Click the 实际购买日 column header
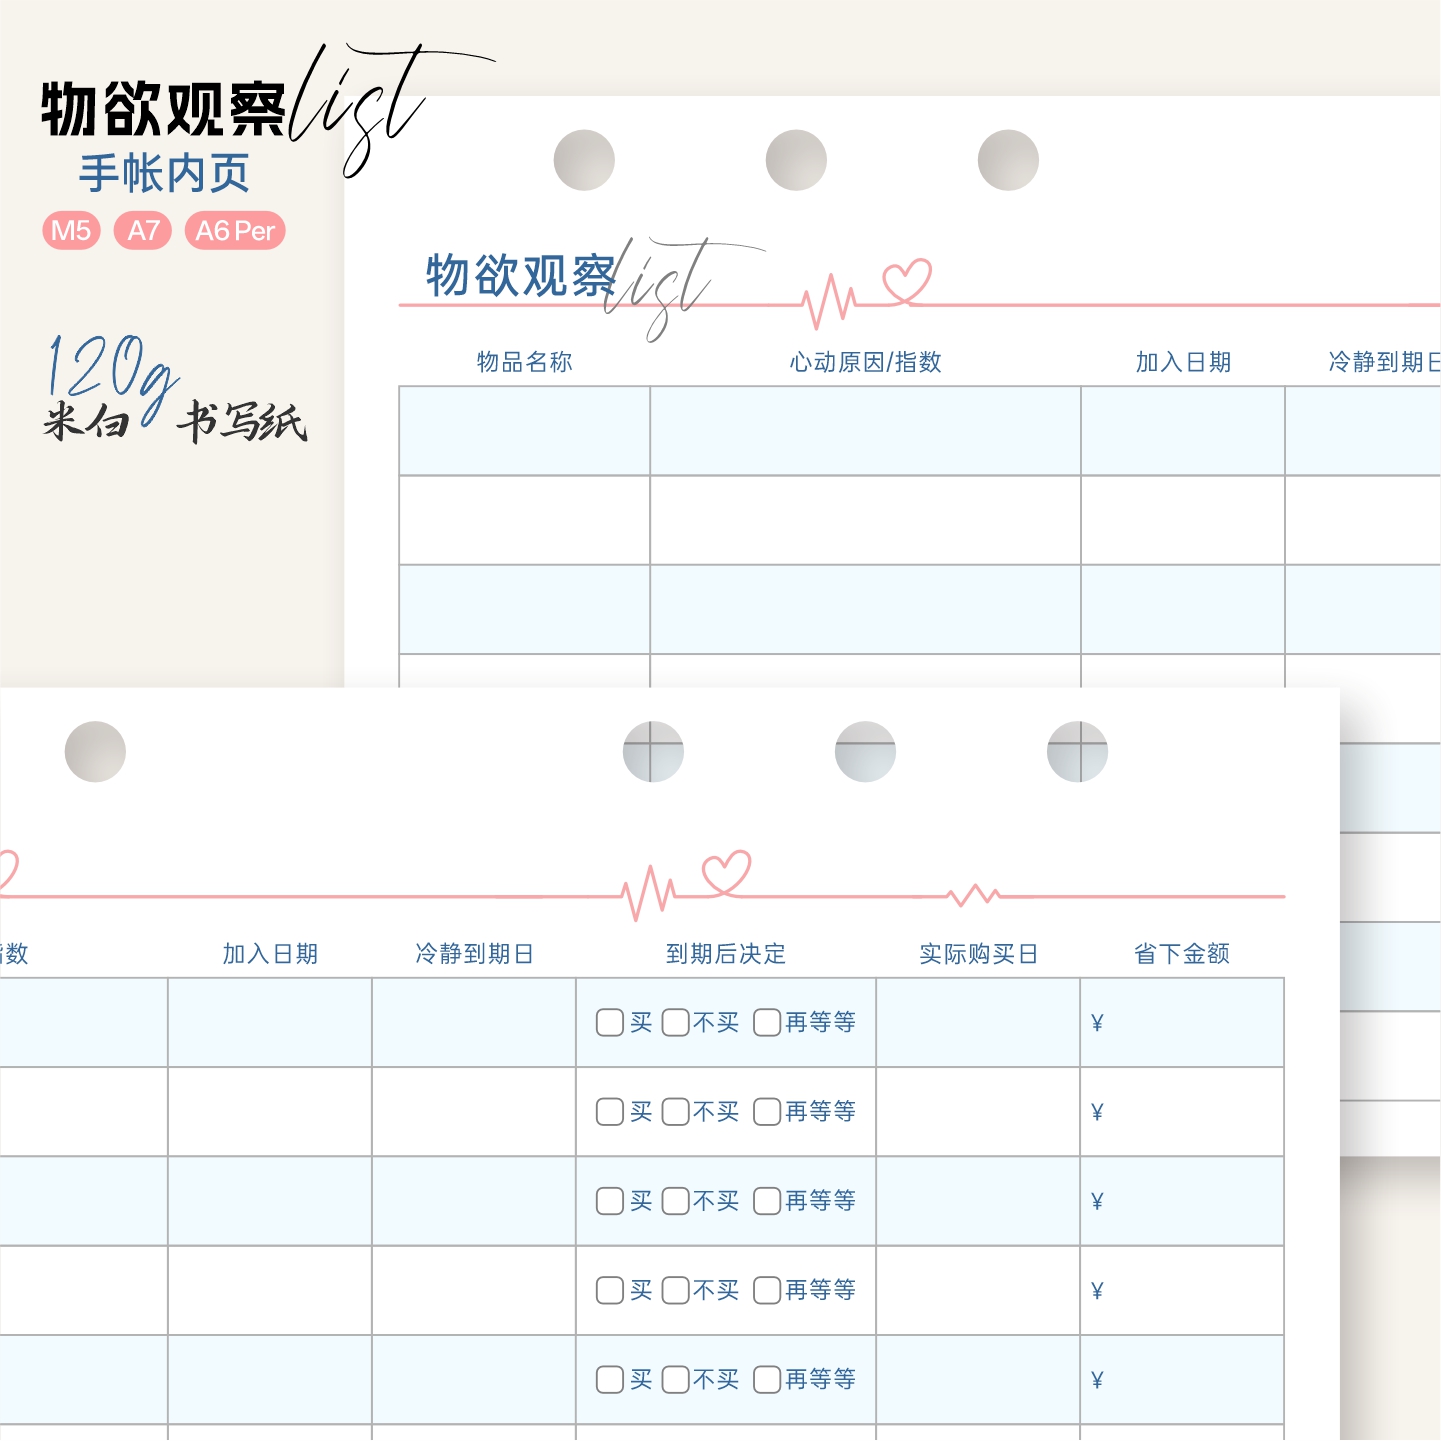Image resolution: width=1441 pixels, height=1441 pixels. click(978, 954)
